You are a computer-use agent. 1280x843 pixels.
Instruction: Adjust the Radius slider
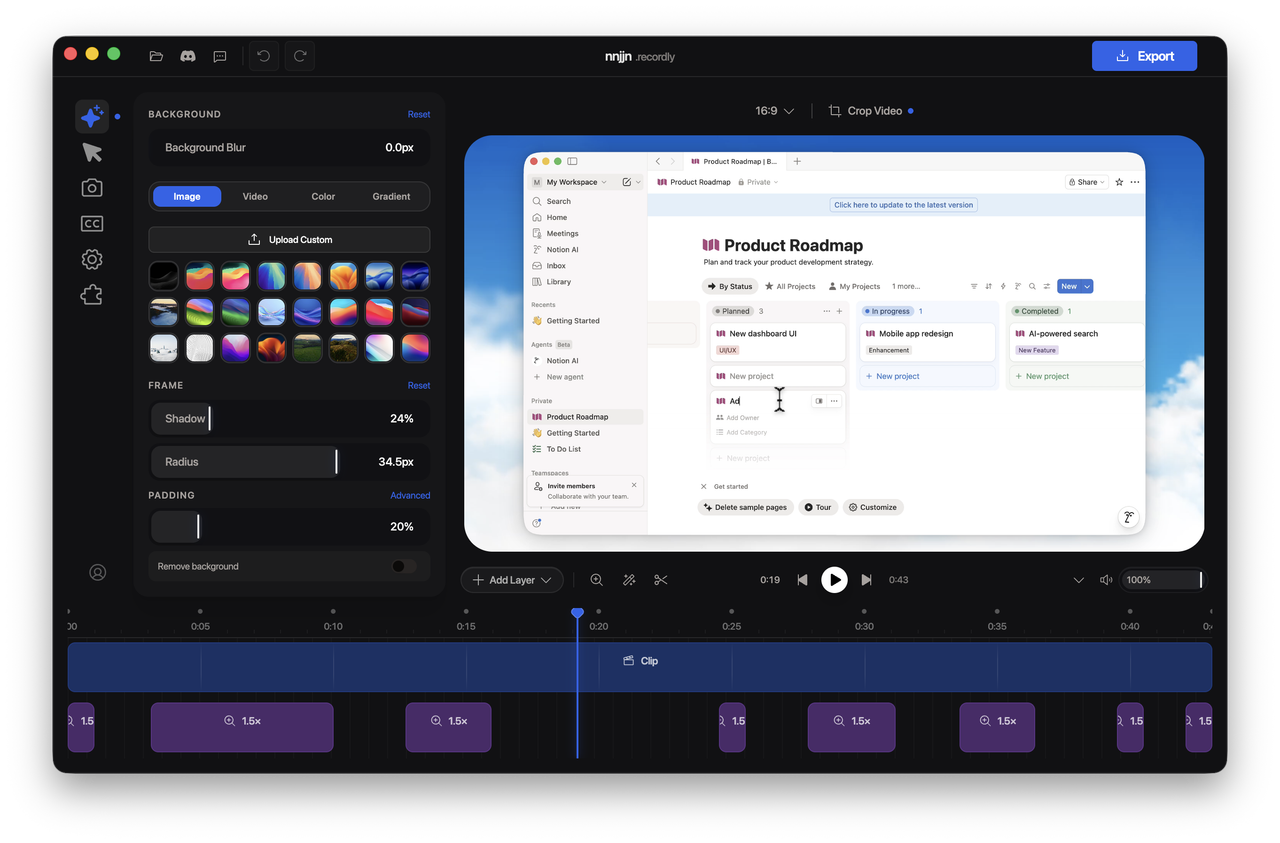click(289, 462)
